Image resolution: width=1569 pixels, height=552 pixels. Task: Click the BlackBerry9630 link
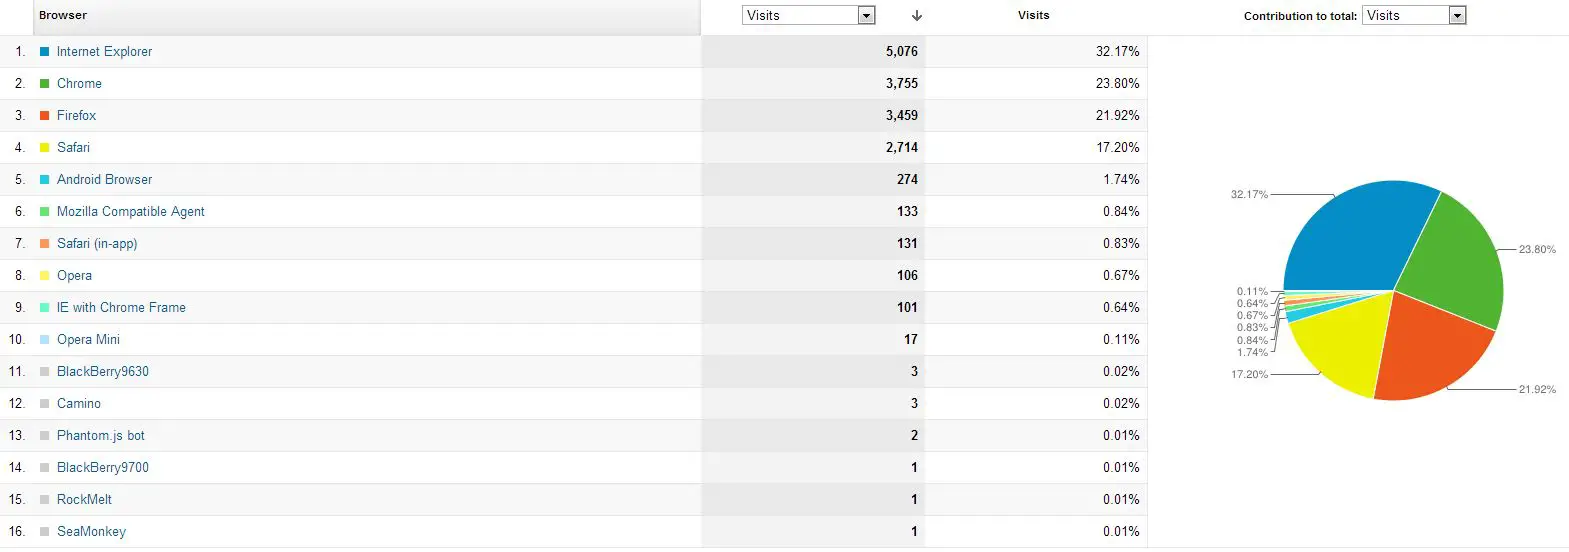pos(102,371)
